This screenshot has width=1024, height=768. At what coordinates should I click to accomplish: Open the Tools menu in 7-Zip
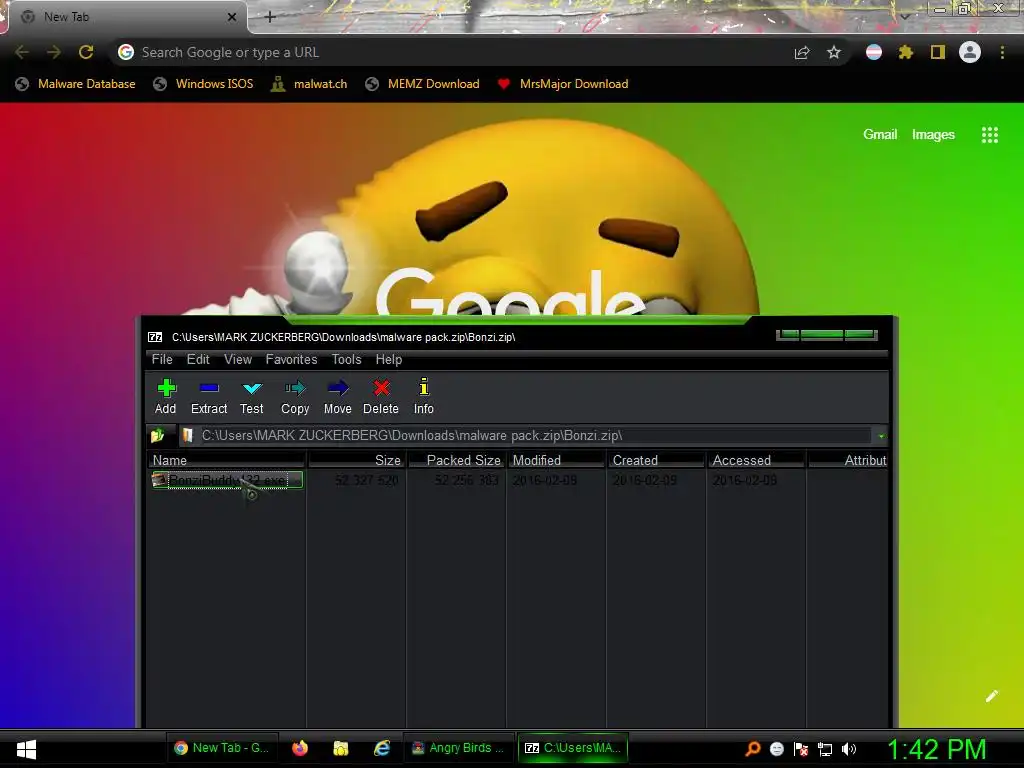[x=346, y=359]
